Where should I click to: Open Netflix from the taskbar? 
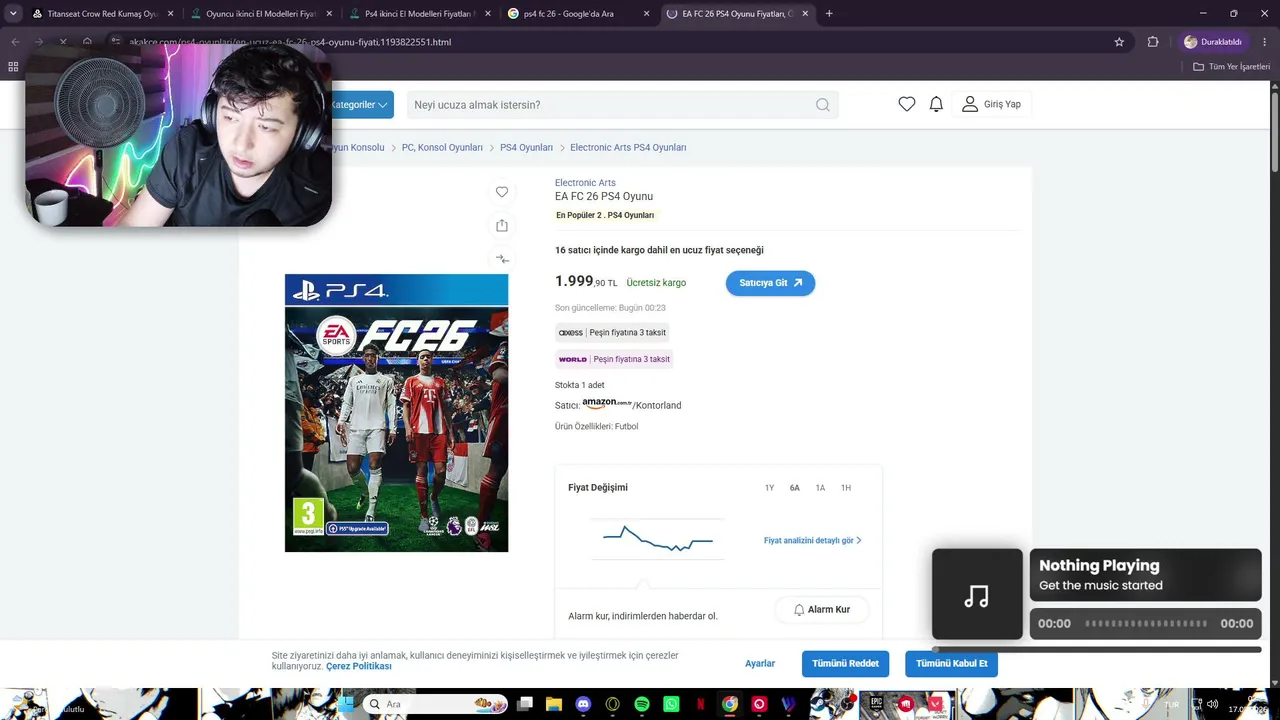(701, 704)
